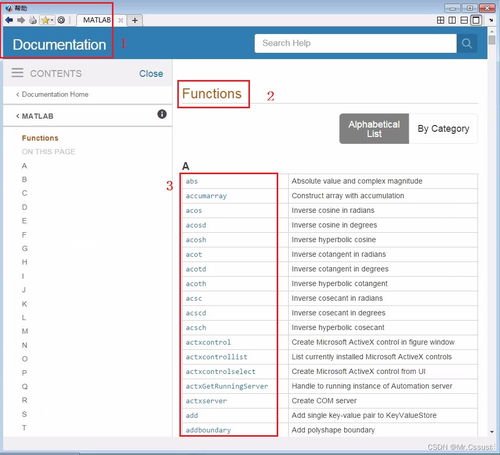Click the scrollbar down arrow at bottom
Screen dimensions: 500x455
coord(492,432)
